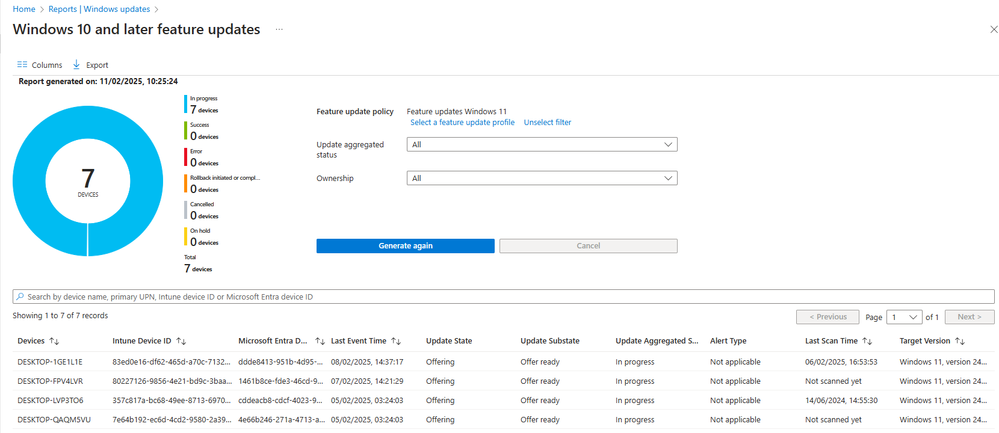Focus the device search box

503,297
